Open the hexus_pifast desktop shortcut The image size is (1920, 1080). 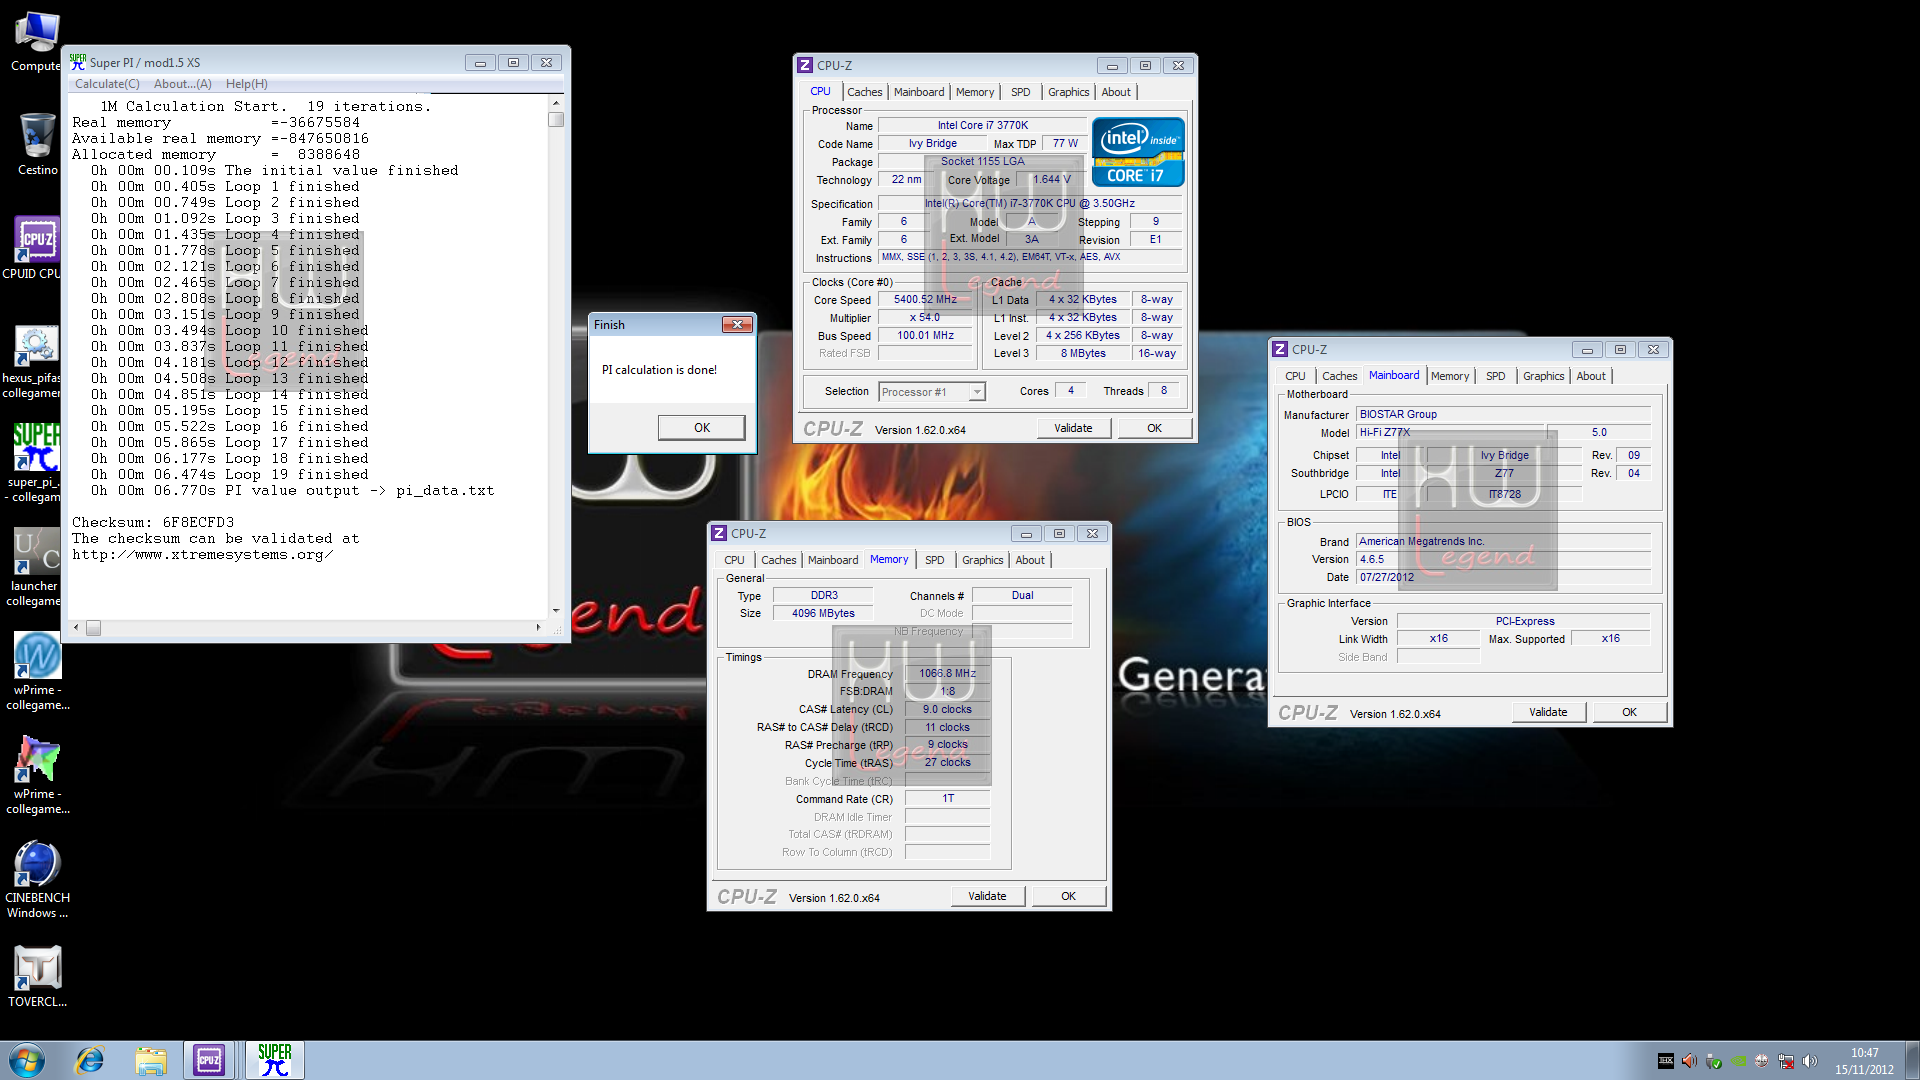[35, 360]
